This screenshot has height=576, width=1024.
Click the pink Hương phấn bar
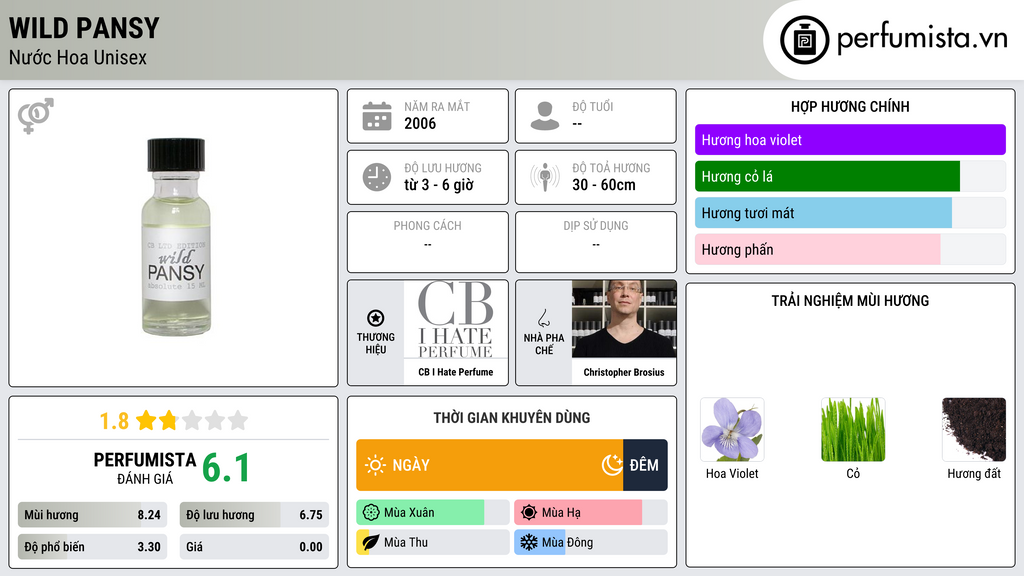818,249
